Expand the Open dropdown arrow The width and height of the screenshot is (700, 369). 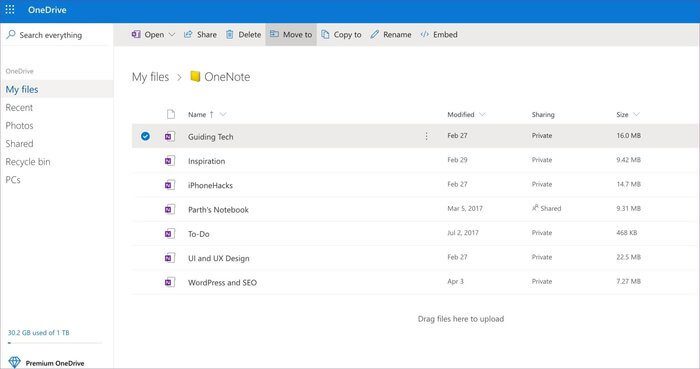(172, 34)
